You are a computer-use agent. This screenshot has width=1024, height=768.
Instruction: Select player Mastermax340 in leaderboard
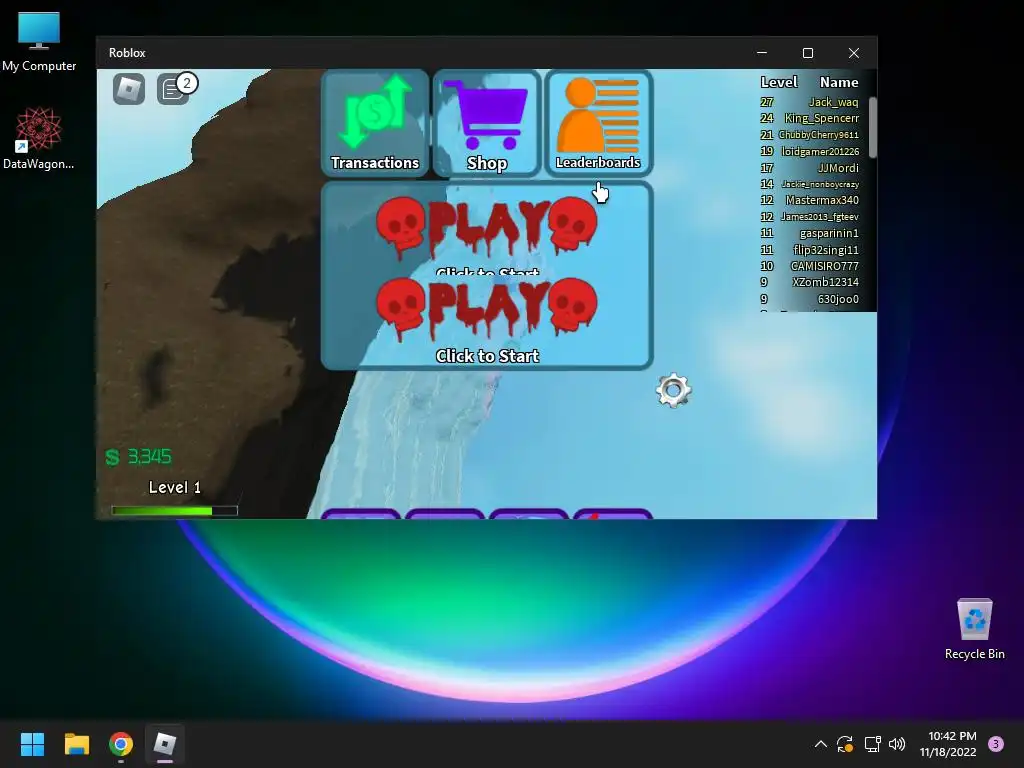click(810, 200)
